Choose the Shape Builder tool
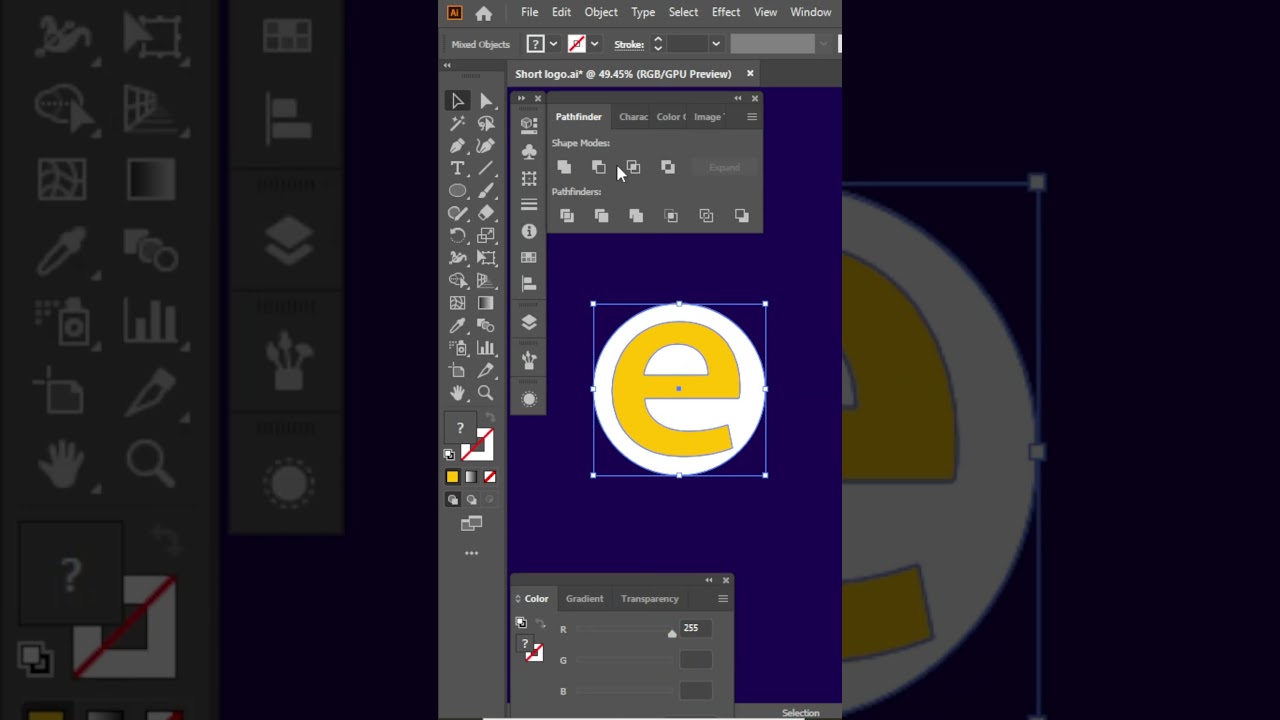Viewport: 1280px width, 720px height. [x=458, y=281]
